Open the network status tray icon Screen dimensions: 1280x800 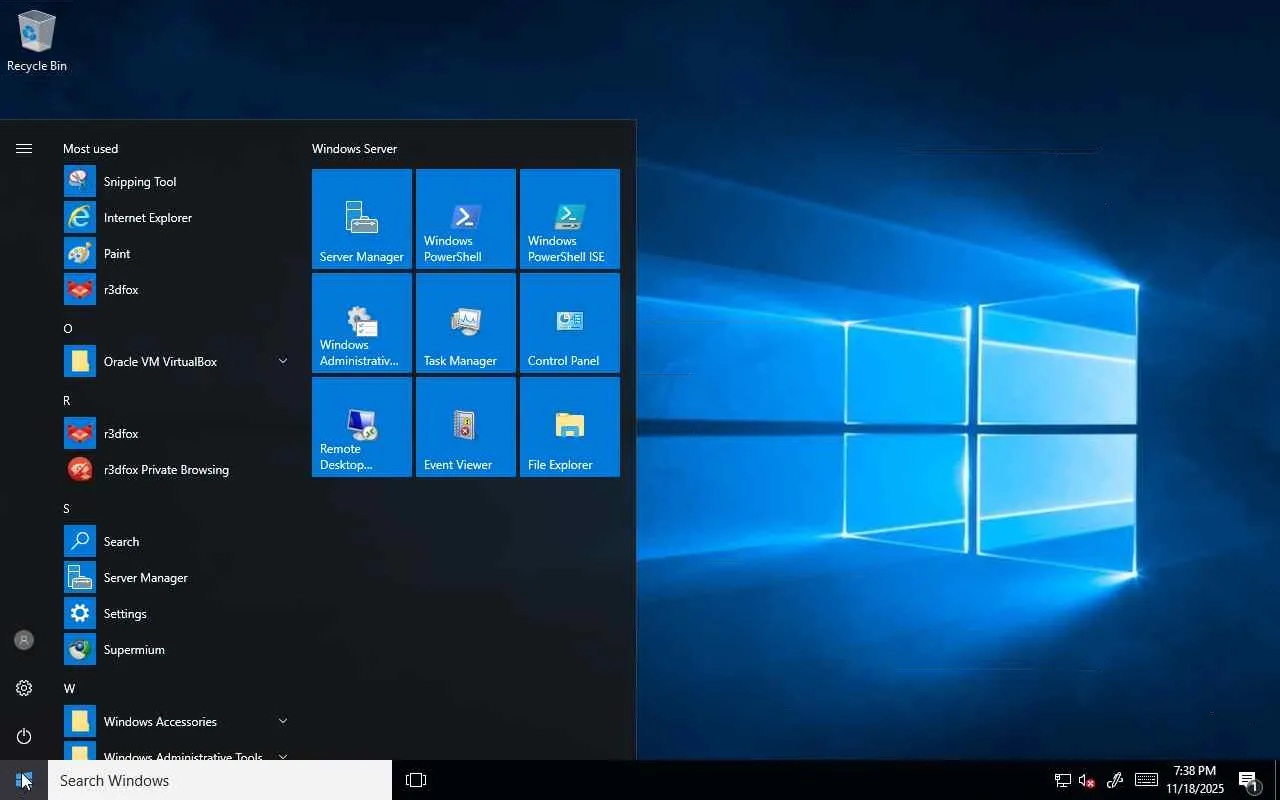[x=1062, y=780]
